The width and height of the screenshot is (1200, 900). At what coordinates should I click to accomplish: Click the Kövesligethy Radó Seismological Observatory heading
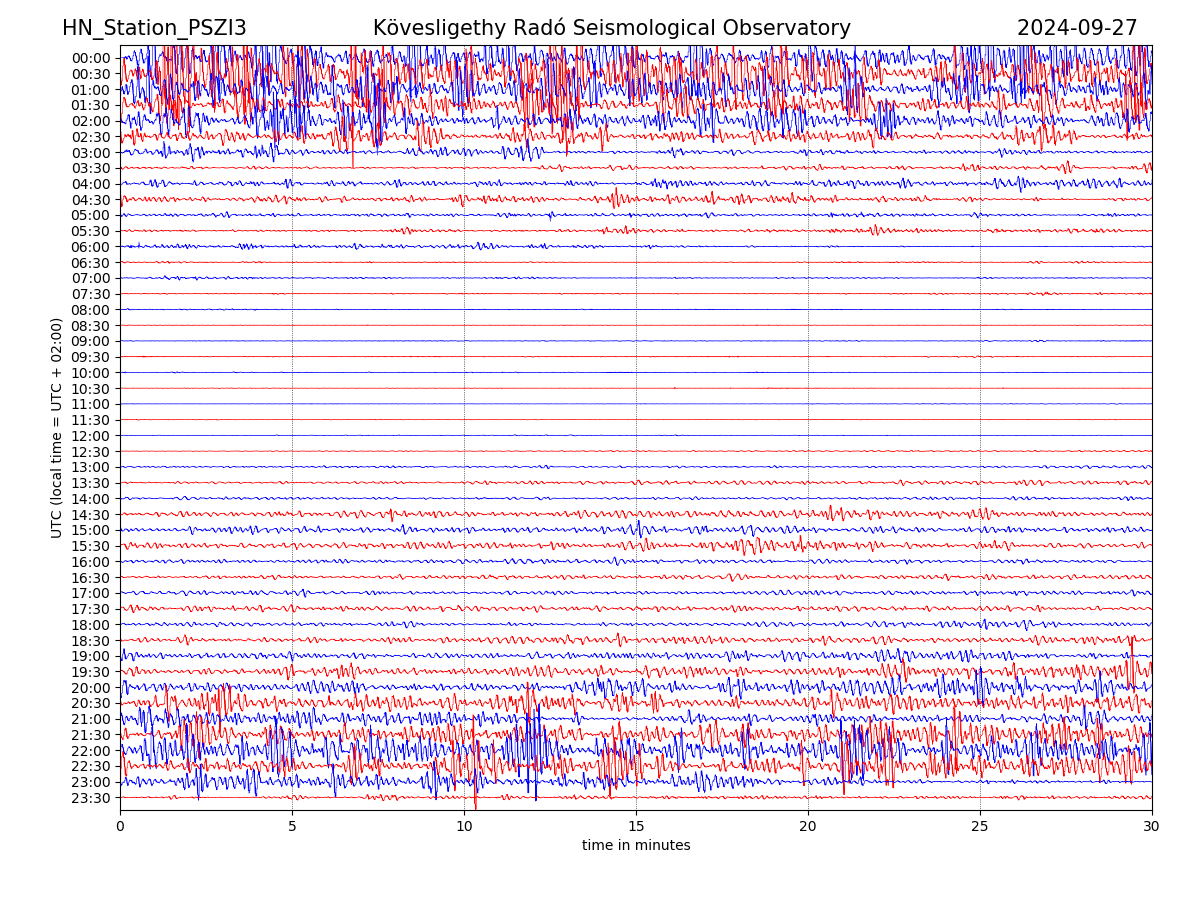tap(611, 28)
